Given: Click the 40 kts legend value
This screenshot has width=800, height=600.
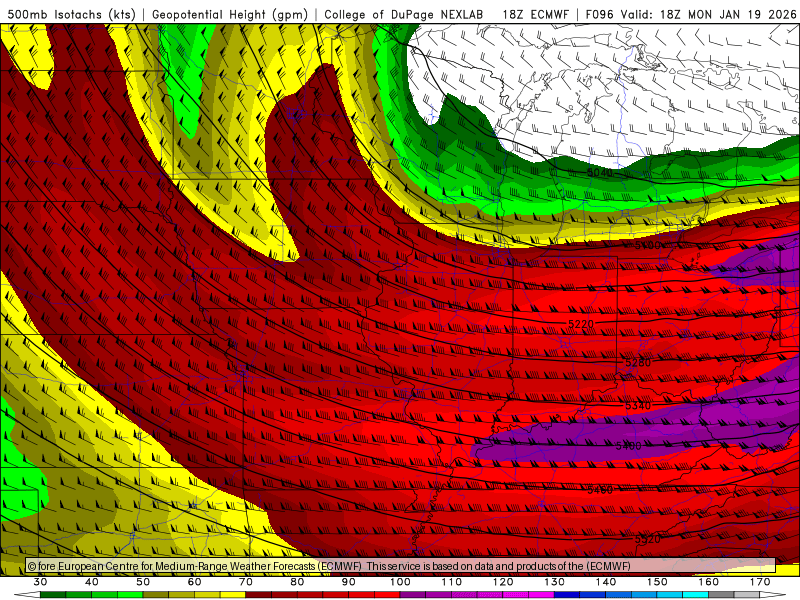Looking at the screenshot, I should 92,582.
